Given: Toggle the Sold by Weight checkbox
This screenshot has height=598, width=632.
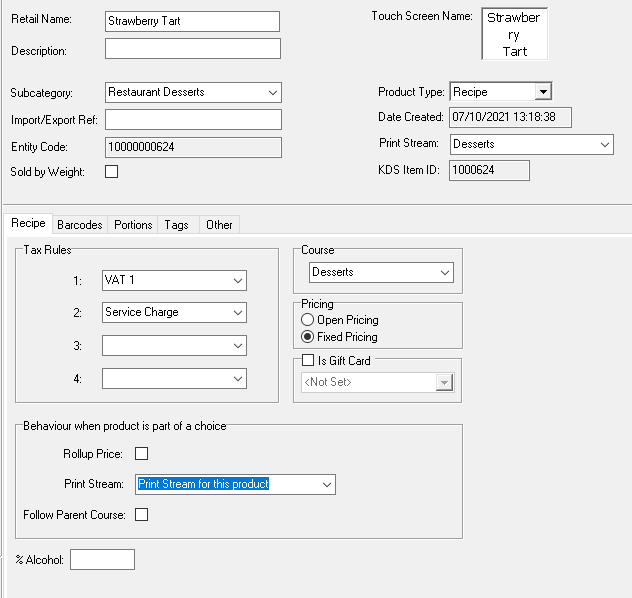Looking at the screenshot, I should (112, 172).
